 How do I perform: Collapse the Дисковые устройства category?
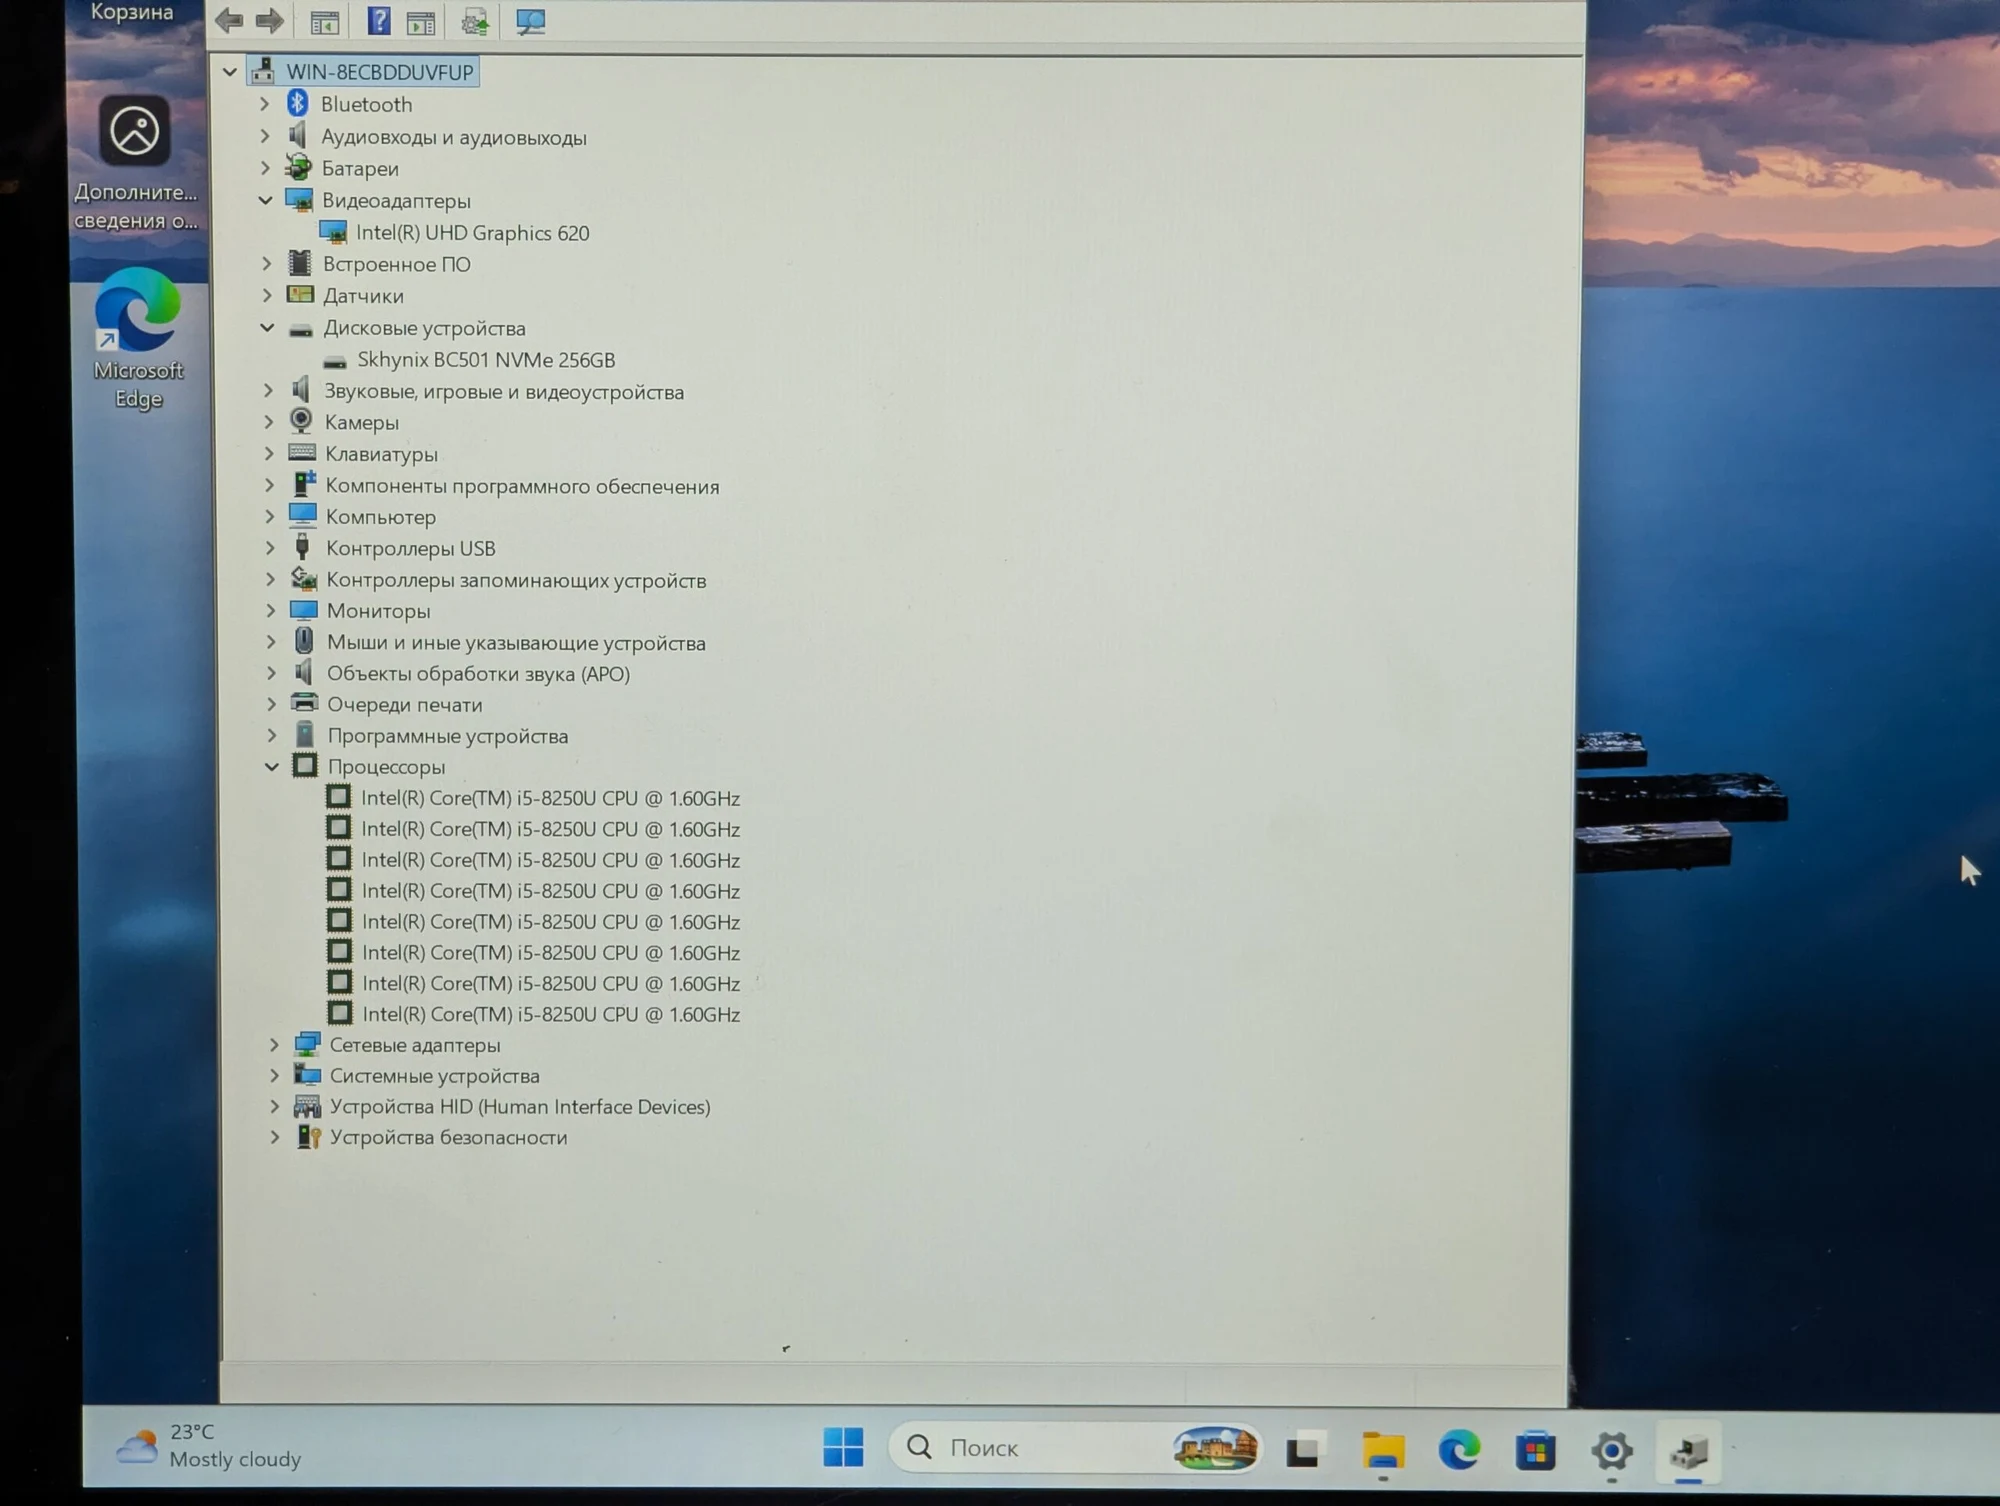267,328
